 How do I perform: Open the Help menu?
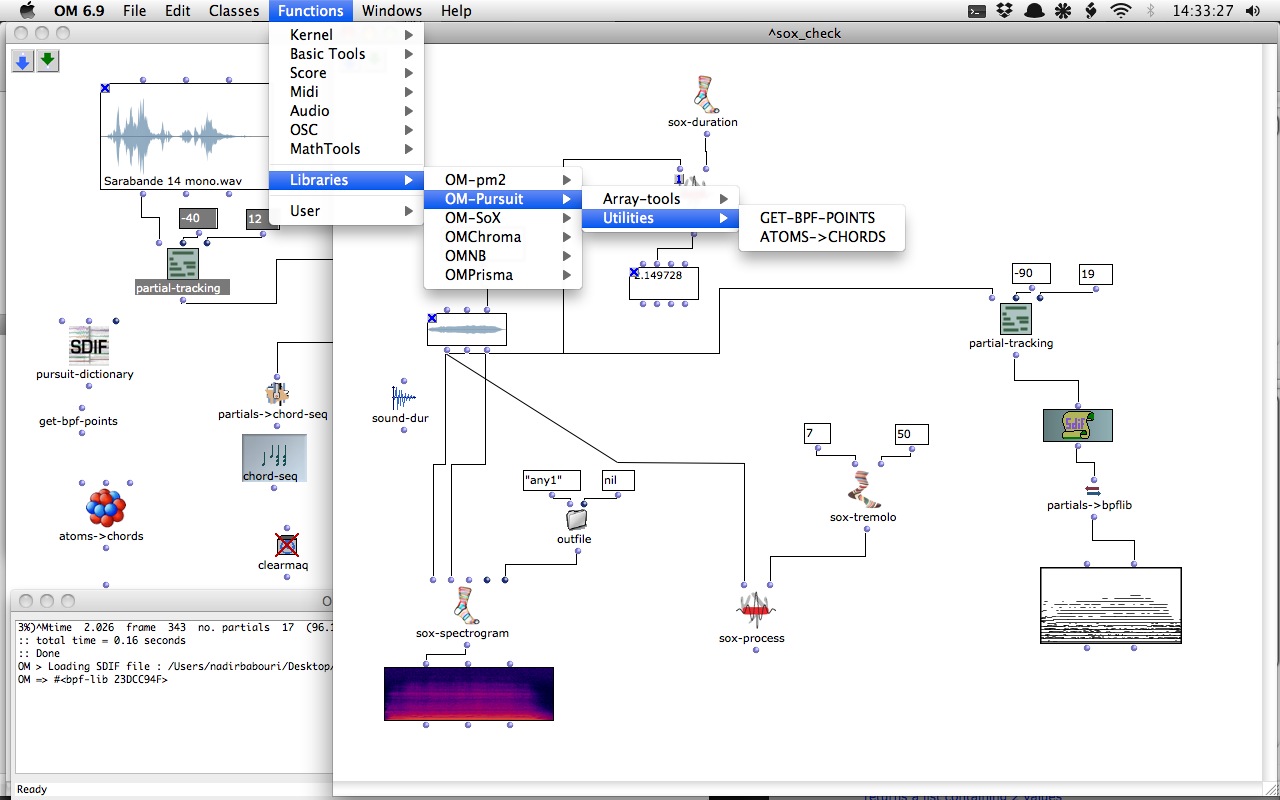(x=456, y=11)
